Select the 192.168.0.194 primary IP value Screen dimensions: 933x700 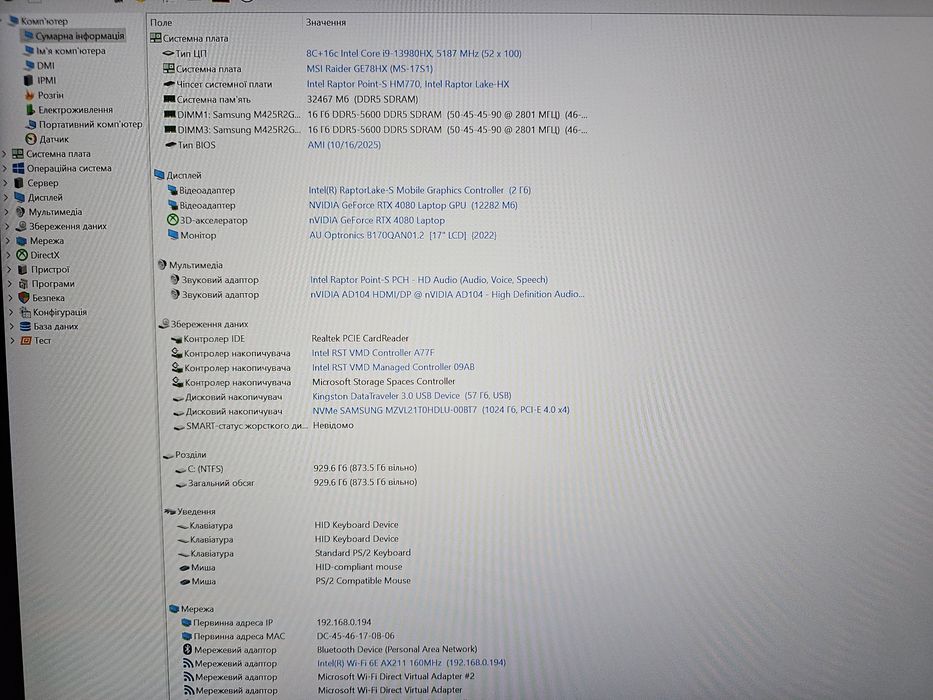click(x=344, y=622)
